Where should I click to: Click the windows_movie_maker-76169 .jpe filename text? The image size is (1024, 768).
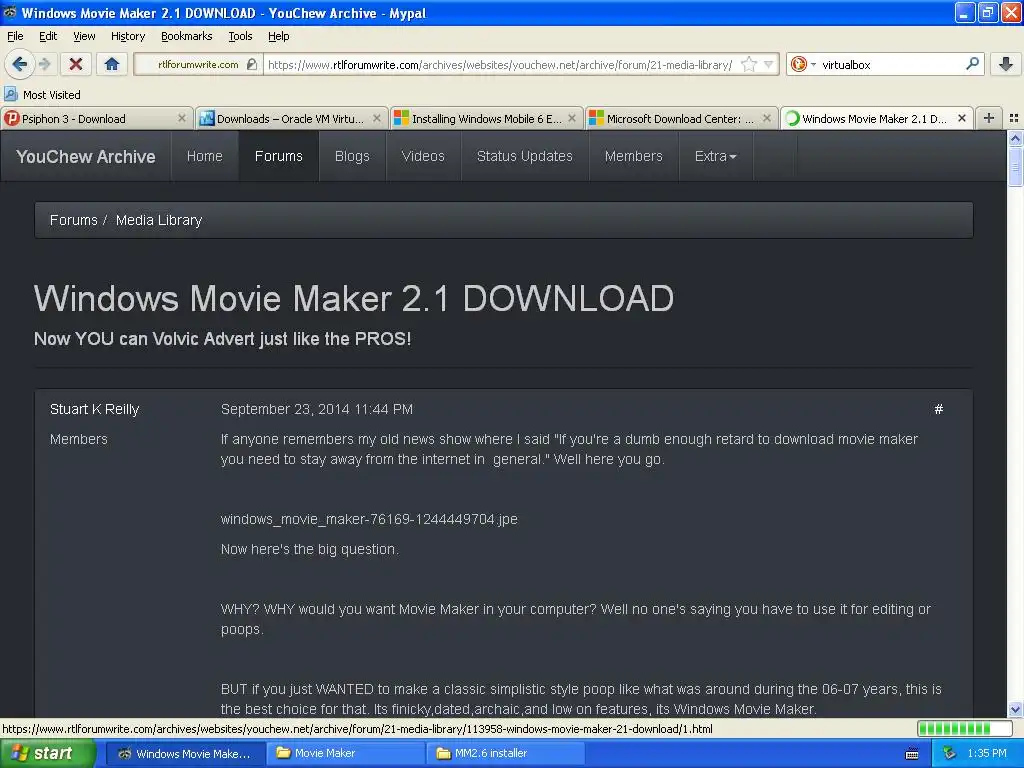(x=369, y=519)
